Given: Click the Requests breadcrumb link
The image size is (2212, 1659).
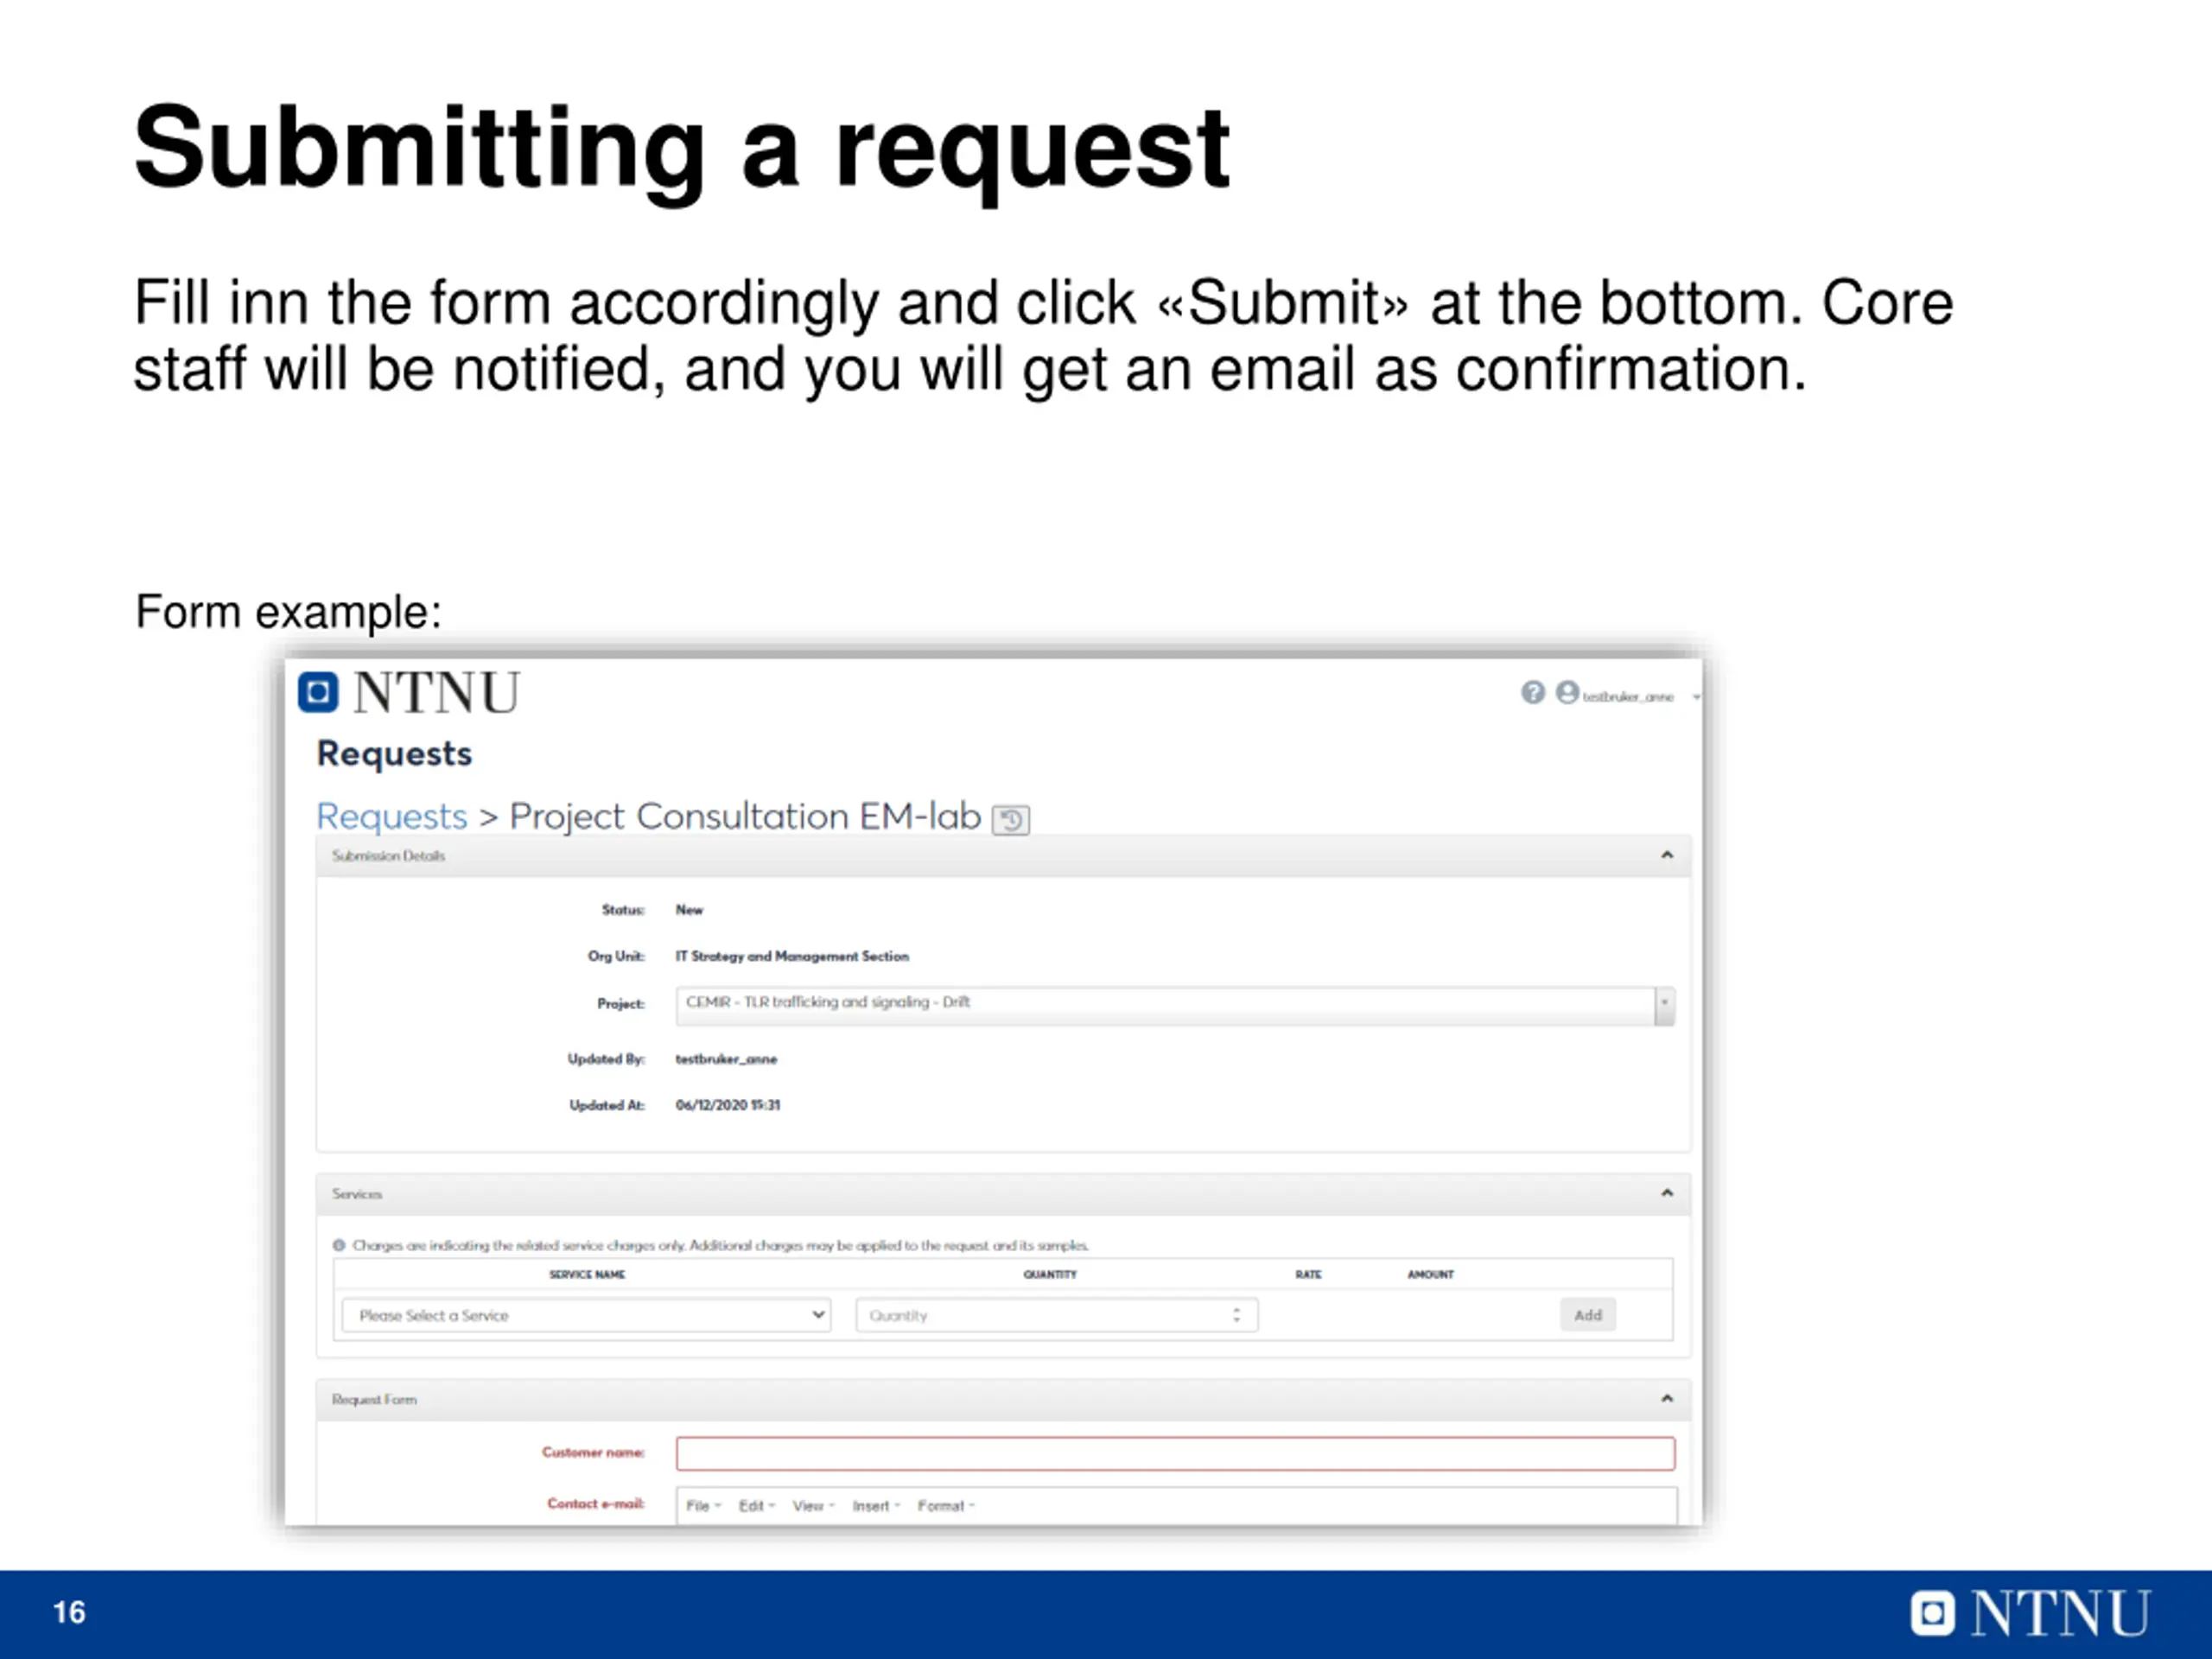Looking at the screenshot, I should tap(391, 817).
